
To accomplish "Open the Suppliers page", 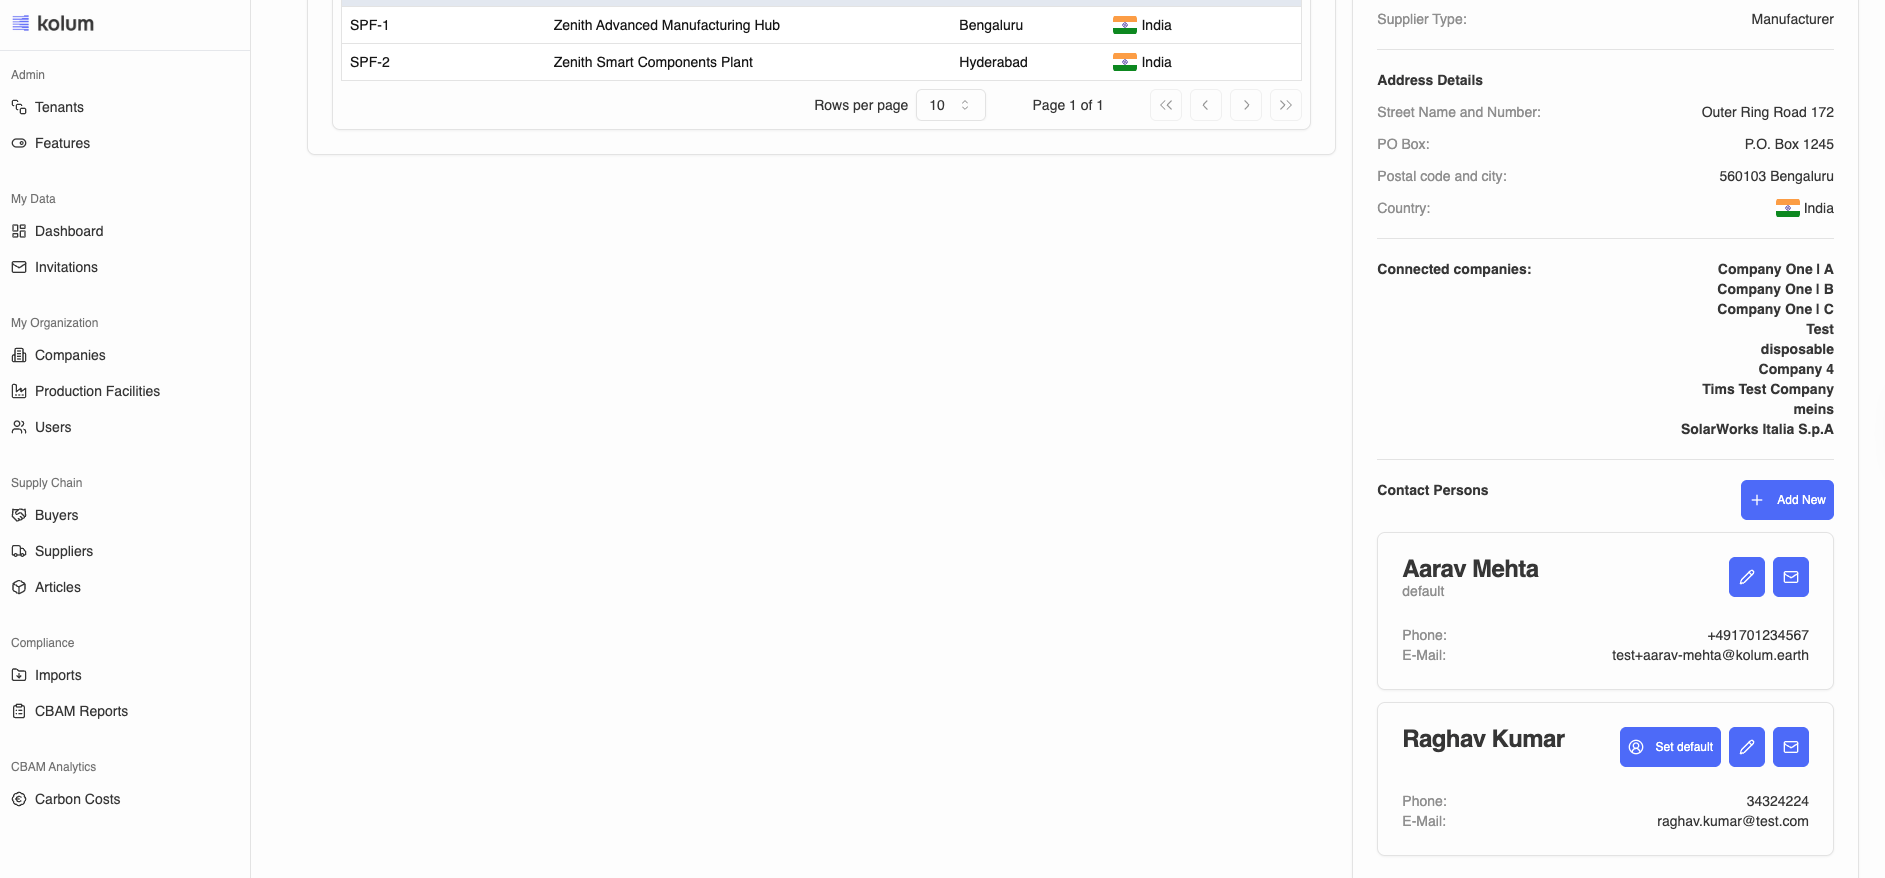I will coord(63,551).
